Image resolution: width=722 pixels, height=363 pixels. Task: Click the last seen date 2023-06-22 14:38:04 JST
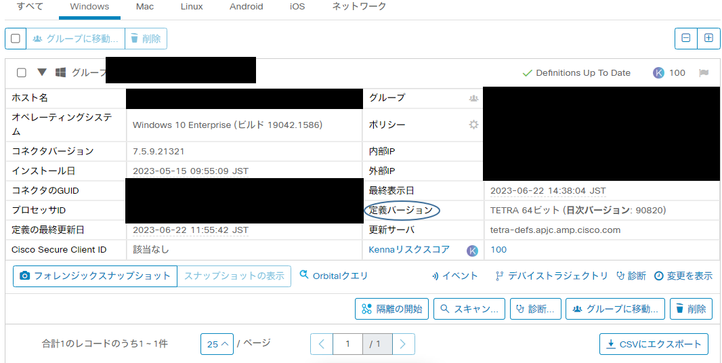coord(548,191)
